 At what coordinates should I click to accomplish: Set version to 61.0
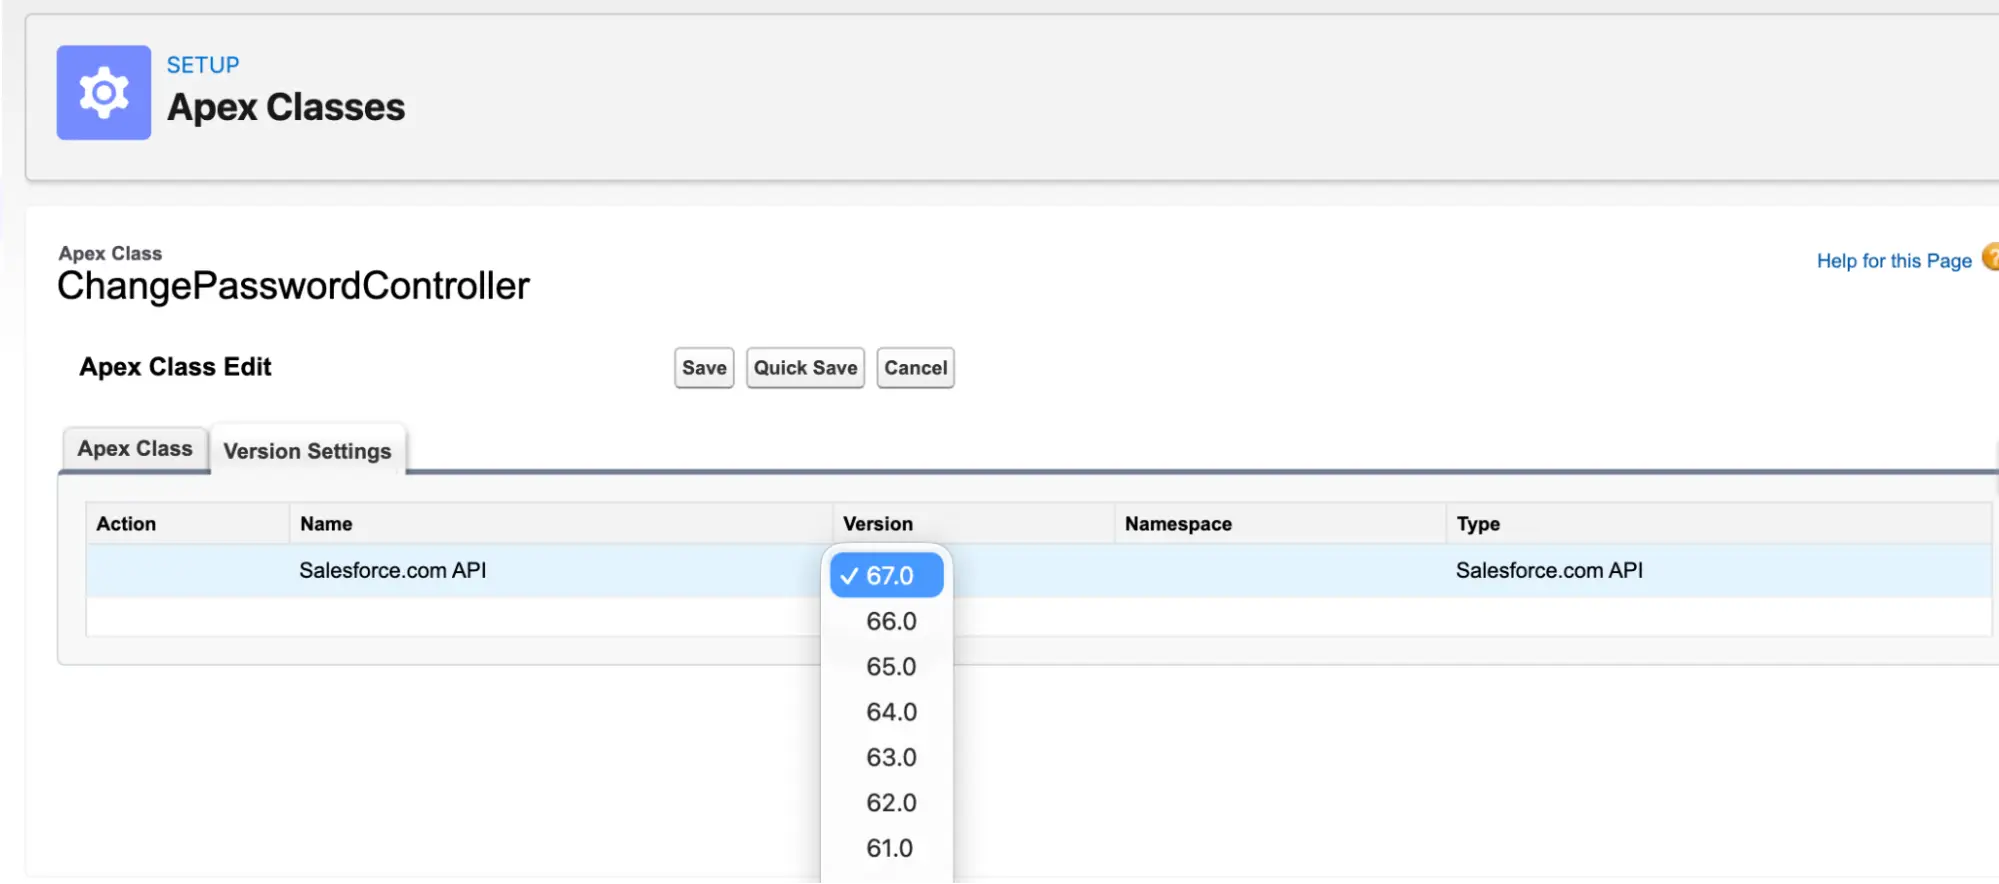[x=889, y=848]
